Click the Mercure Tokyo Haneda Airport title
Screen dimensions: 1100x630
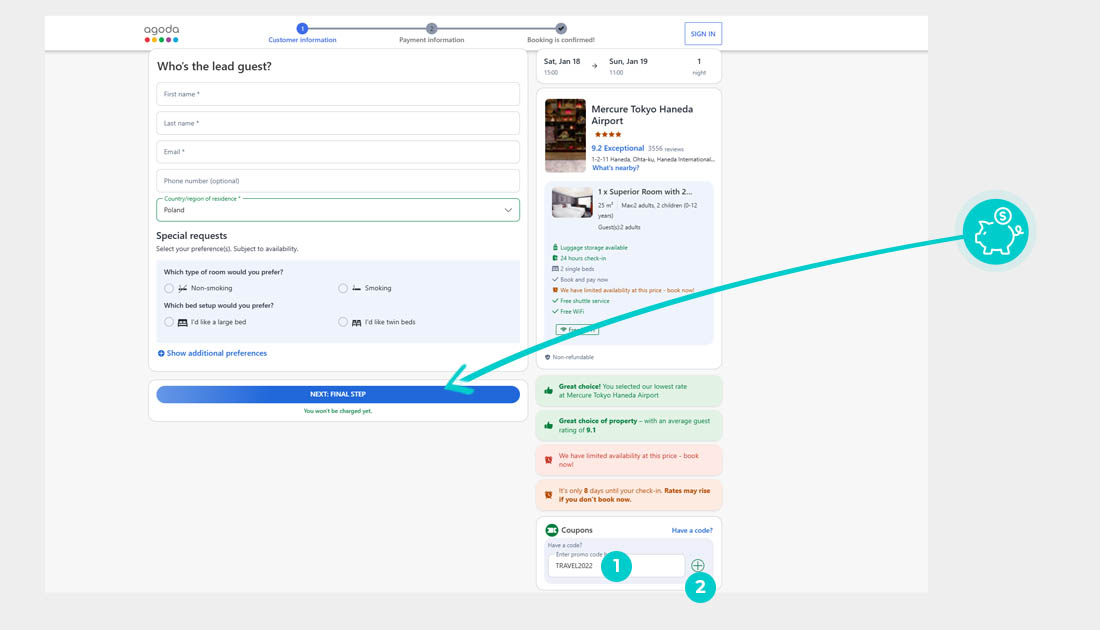tap(642, 115)
